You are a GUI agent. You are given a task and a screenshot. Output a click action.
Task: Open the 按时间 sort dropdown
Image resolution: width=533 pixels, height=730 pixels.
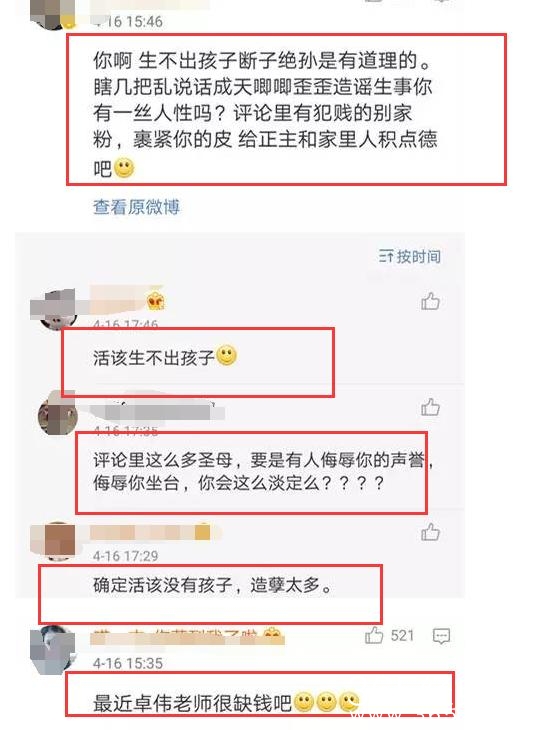pyautogui.click(x=410, y=256)
